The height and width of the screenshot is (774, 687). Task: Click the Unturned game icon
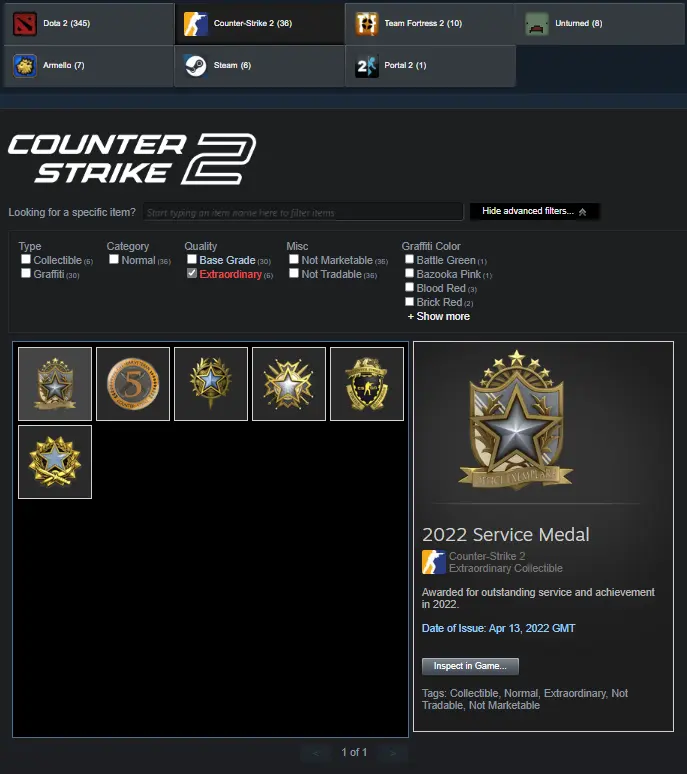point(537,23)
